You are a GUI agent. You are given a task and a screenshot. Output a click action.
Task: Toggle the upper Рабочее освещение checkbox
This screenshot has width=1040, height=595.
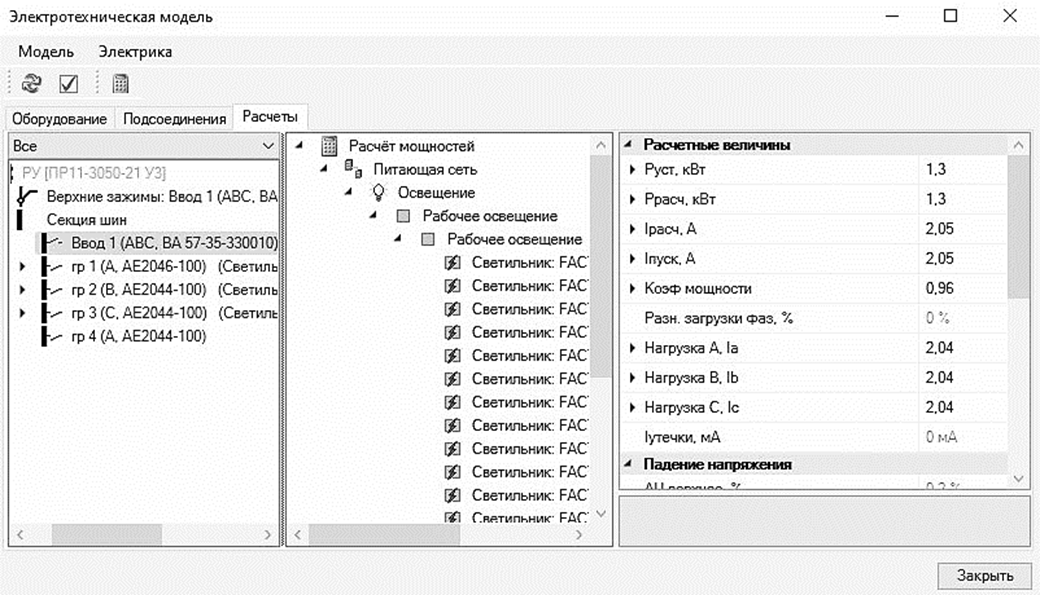[403, 216]
